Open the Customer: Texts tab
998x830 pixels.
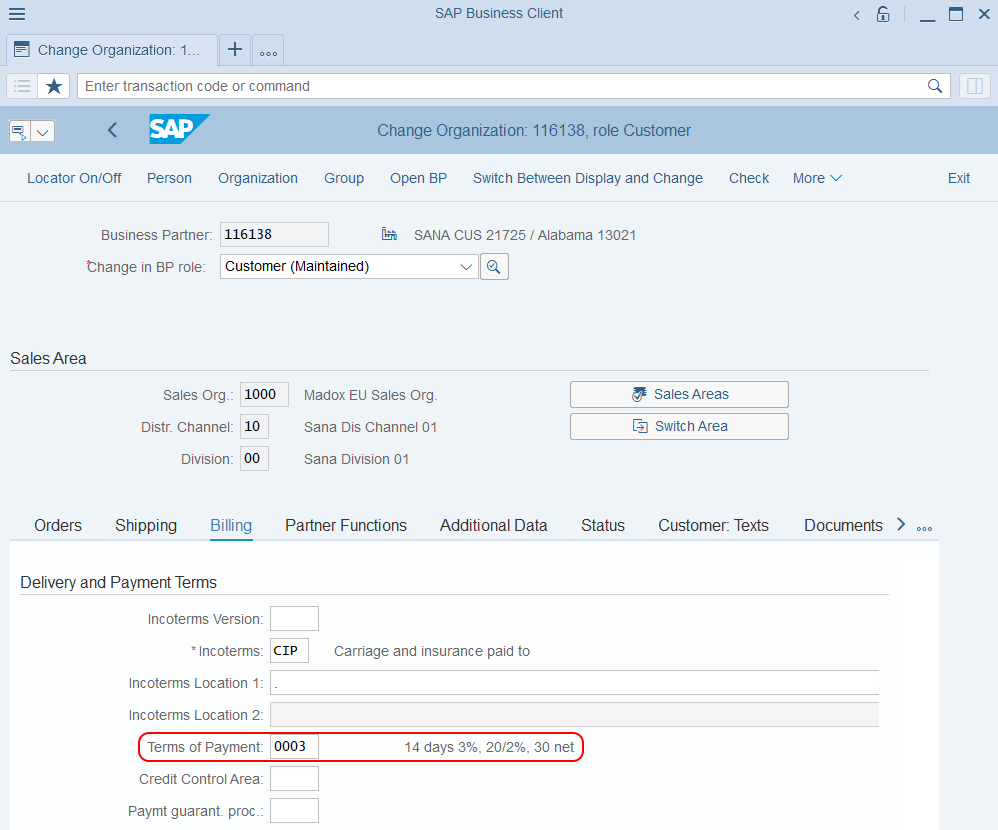713,526
